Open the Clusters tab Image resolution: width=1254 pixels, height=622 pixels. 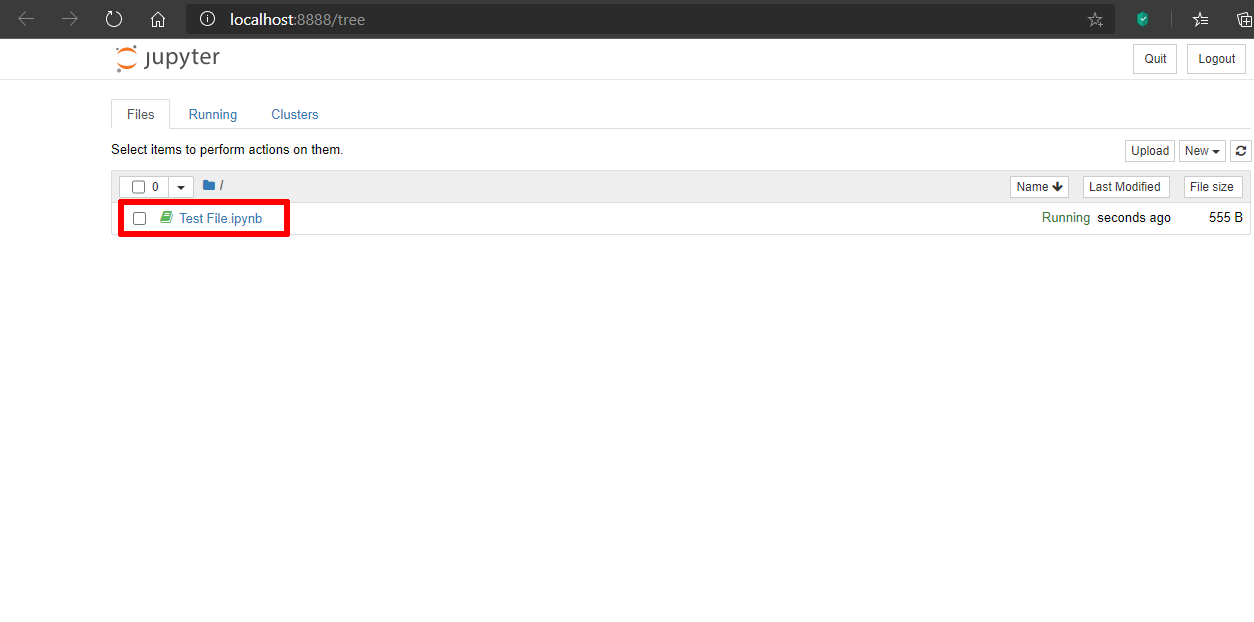click(294, 114)
